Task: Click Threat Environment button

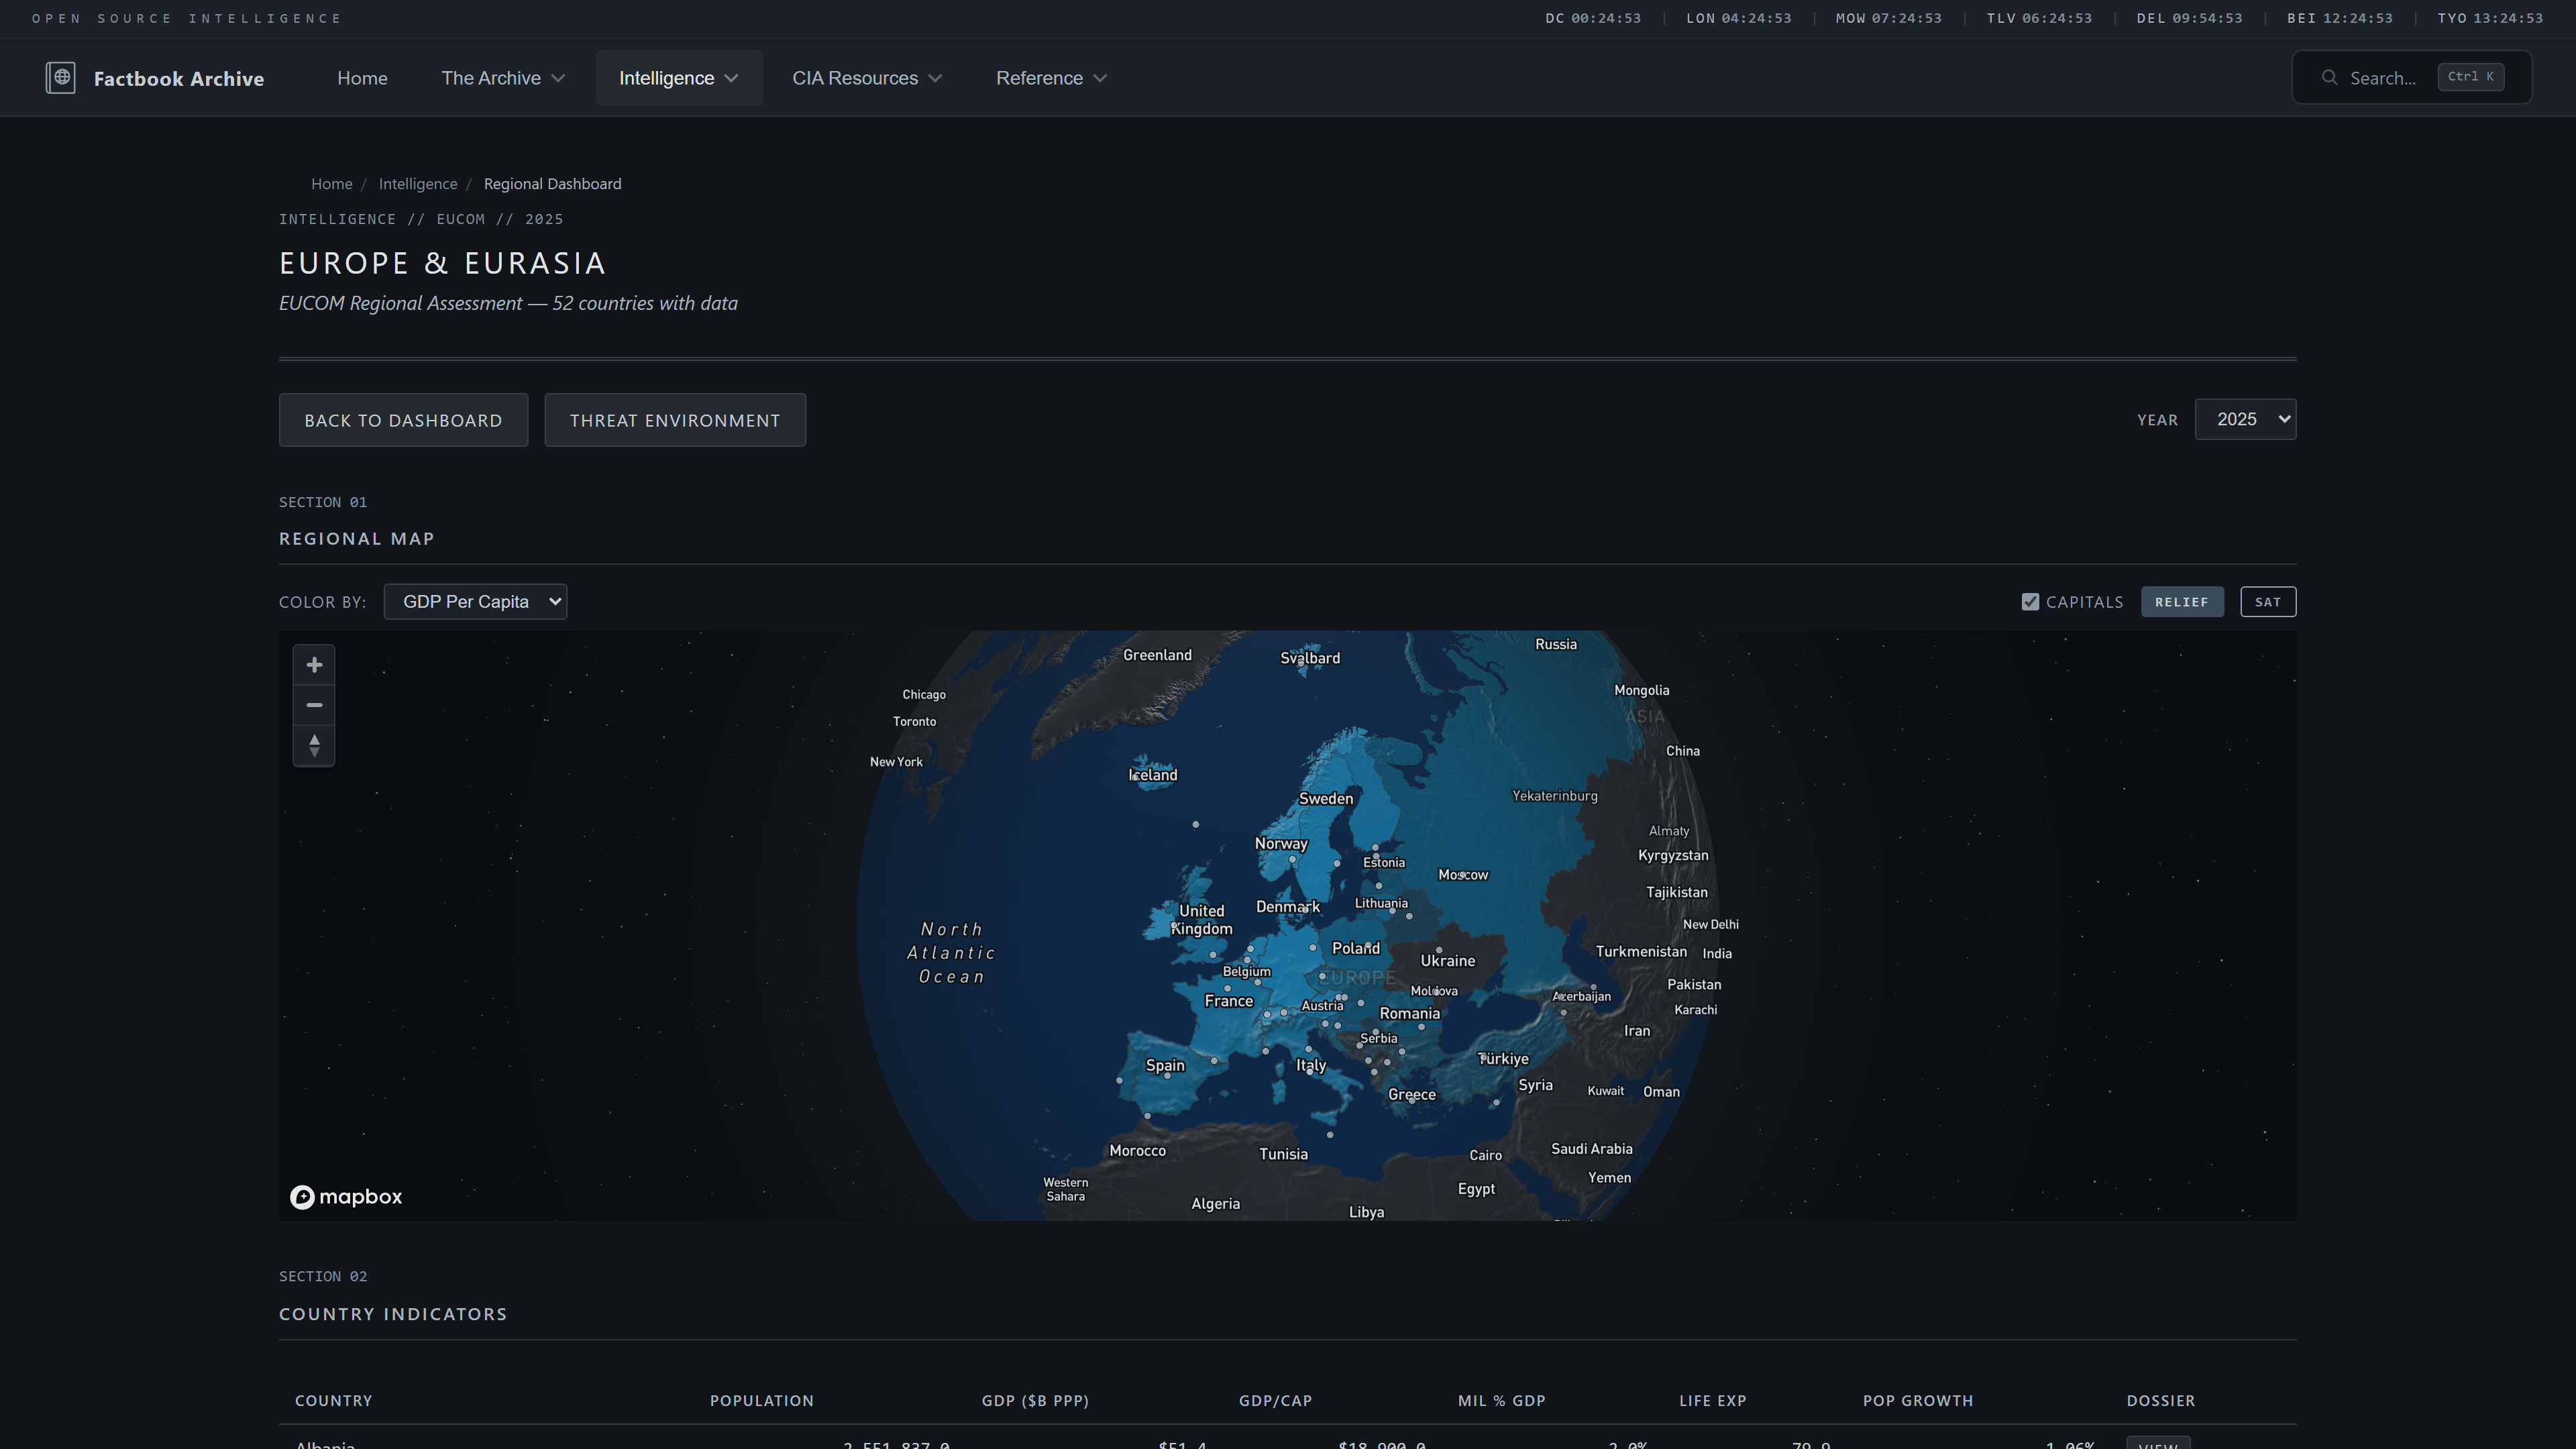Action: (x=675, y=420)
